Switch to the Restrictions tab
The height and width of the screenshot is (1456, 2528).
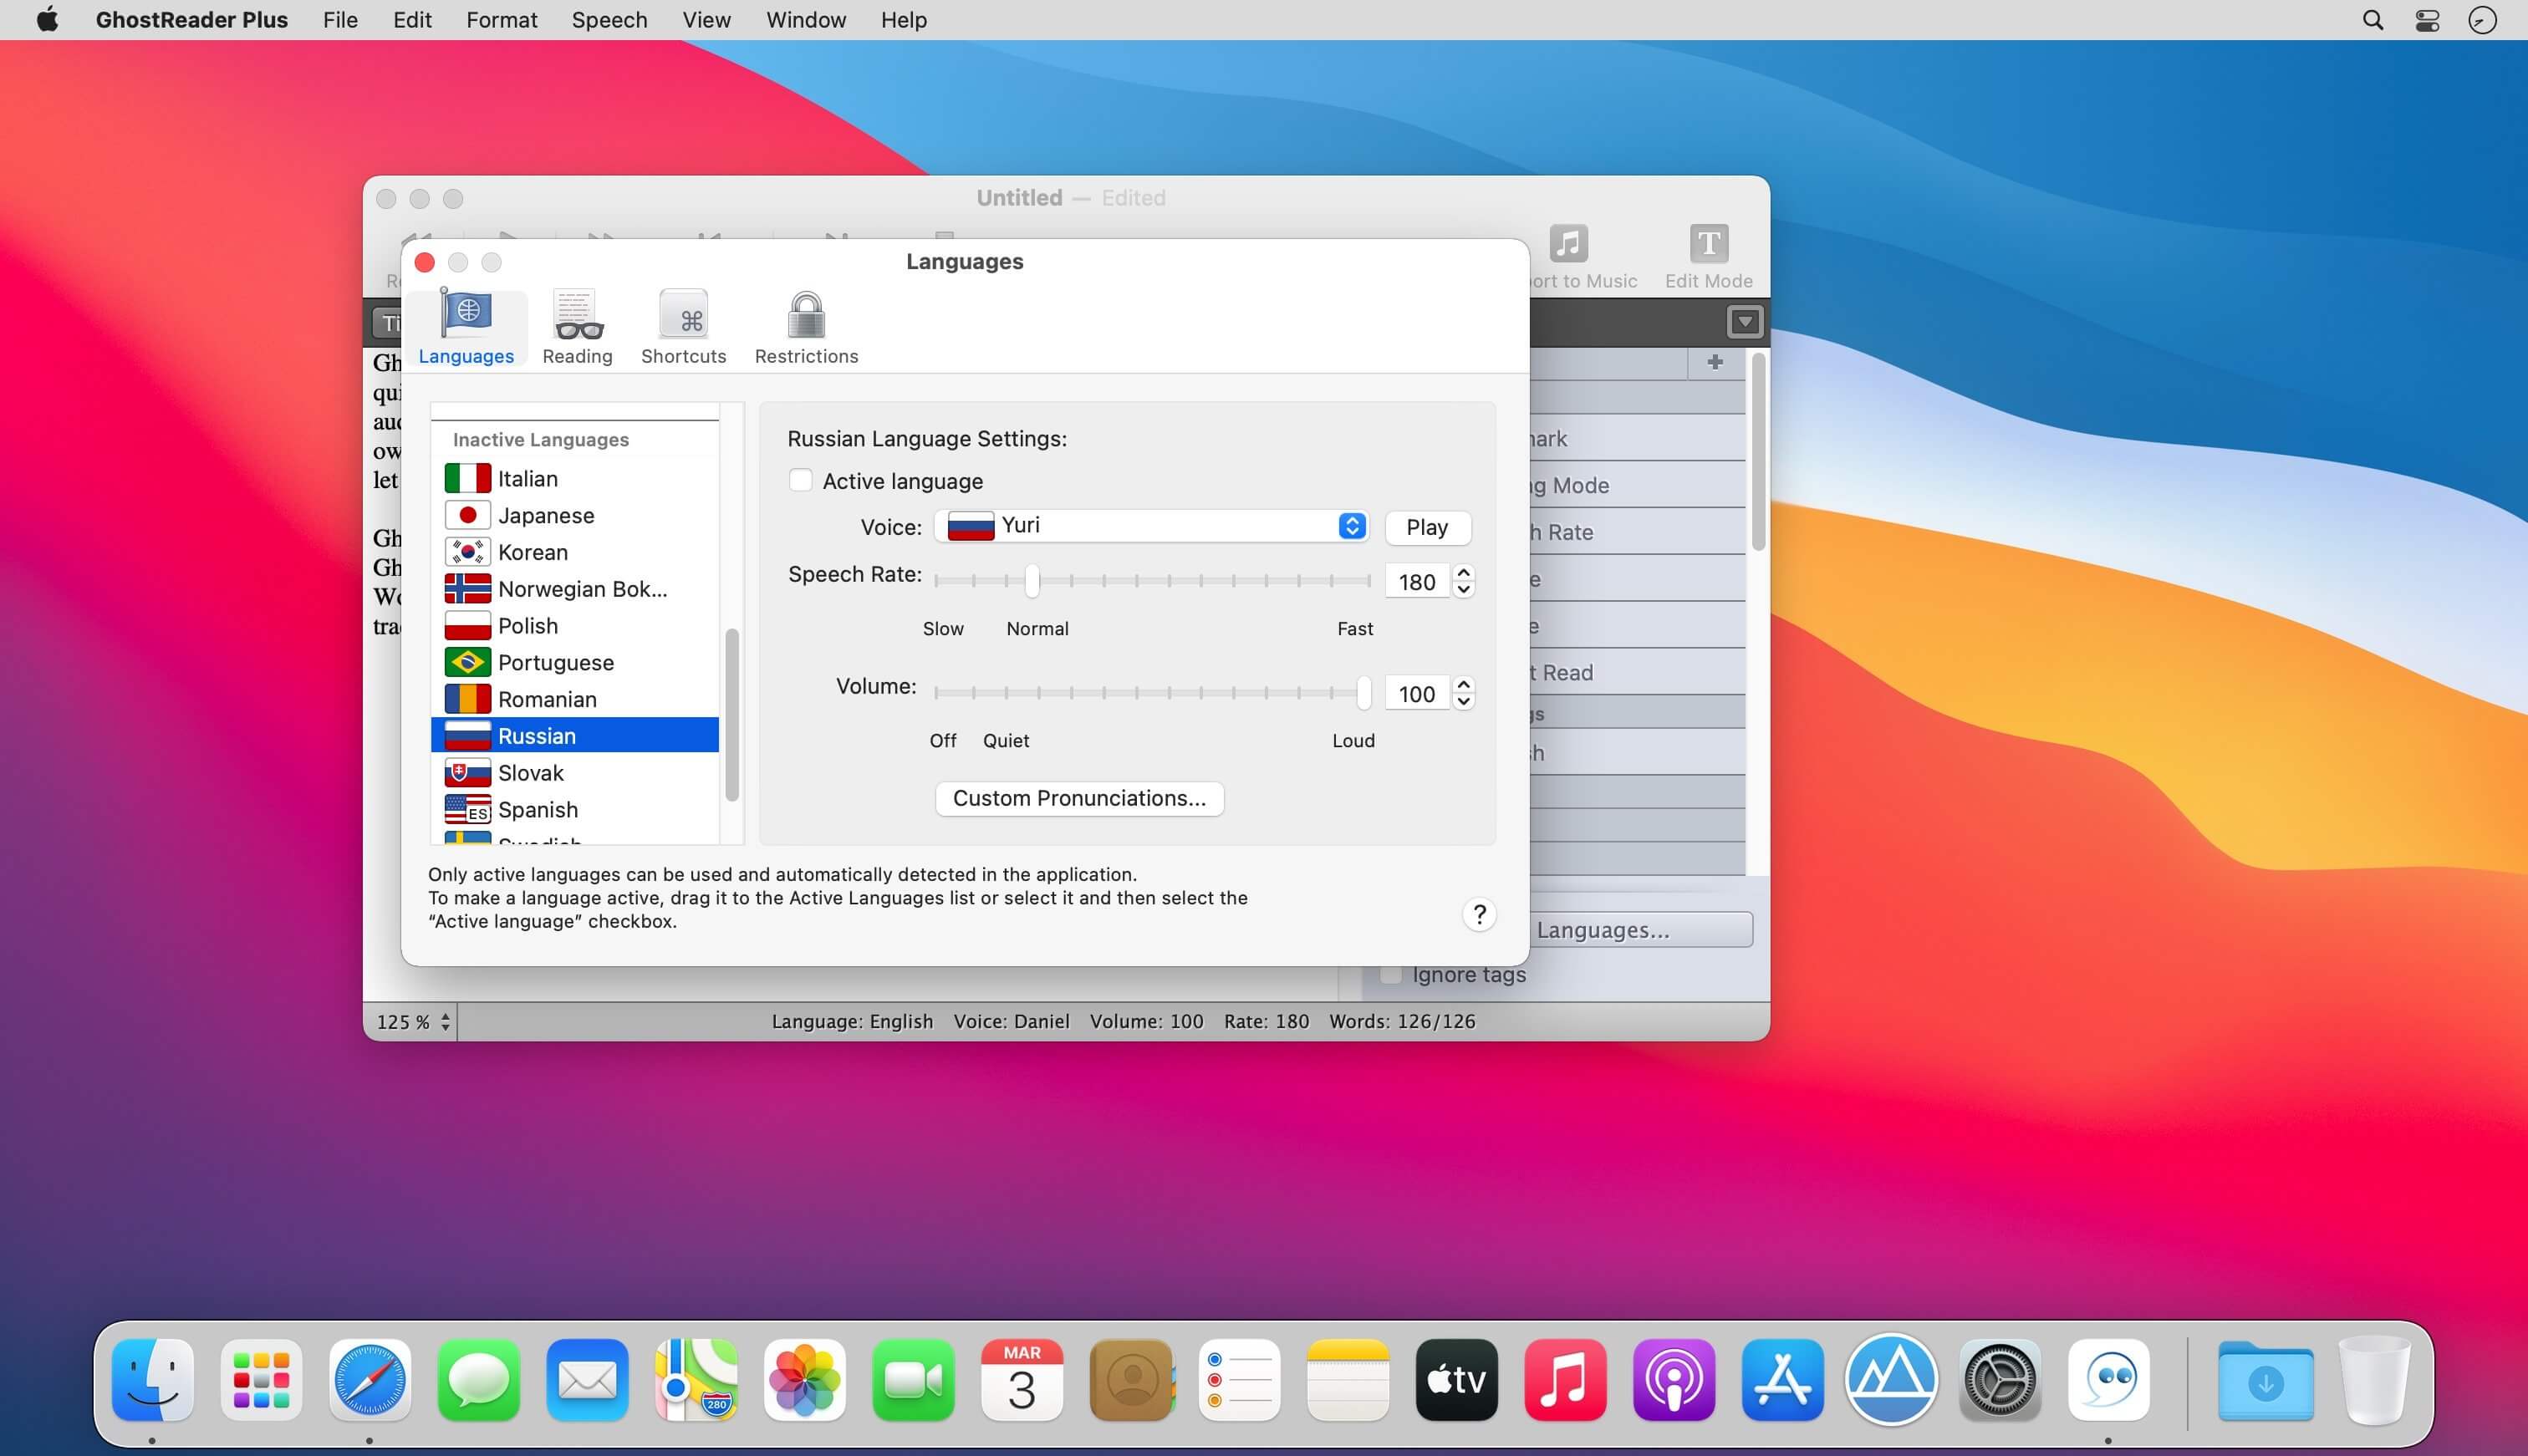(806, 327)
